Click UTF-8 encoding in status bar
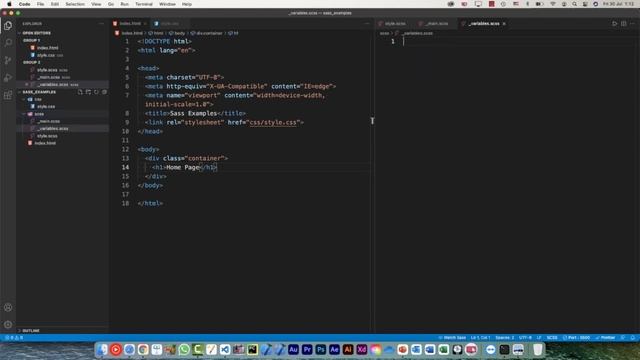Screen dimensions: 640x360 pyautogui.click(x=525, y=338)
